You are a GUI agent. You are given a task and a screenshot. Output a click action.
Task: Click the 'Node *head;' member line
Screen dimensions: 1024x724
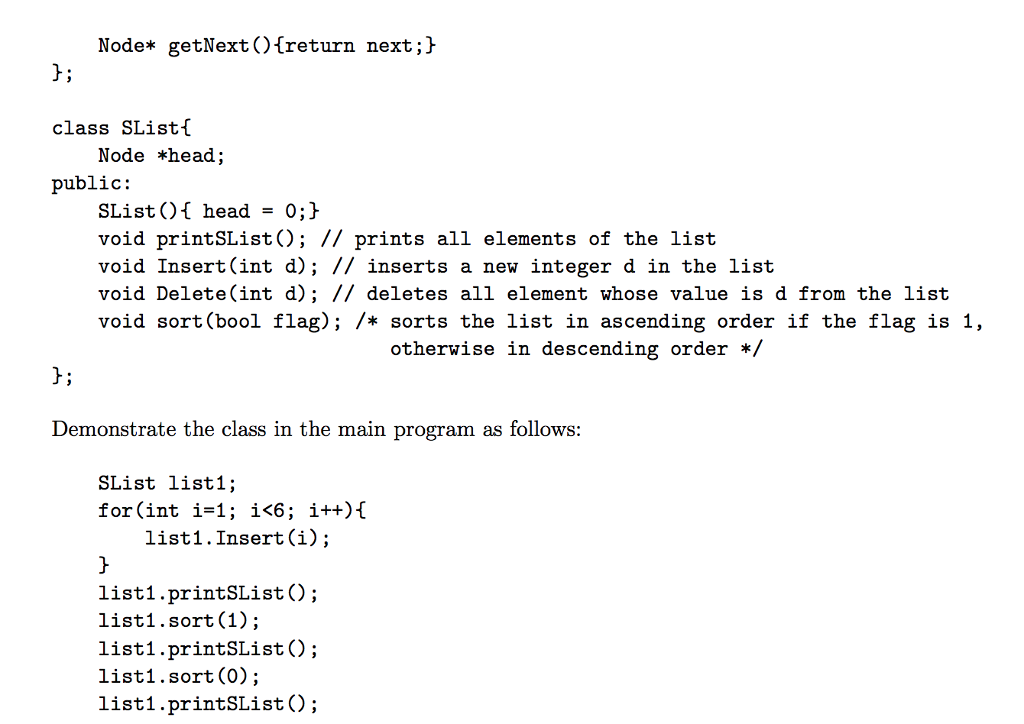click(161, 155)
